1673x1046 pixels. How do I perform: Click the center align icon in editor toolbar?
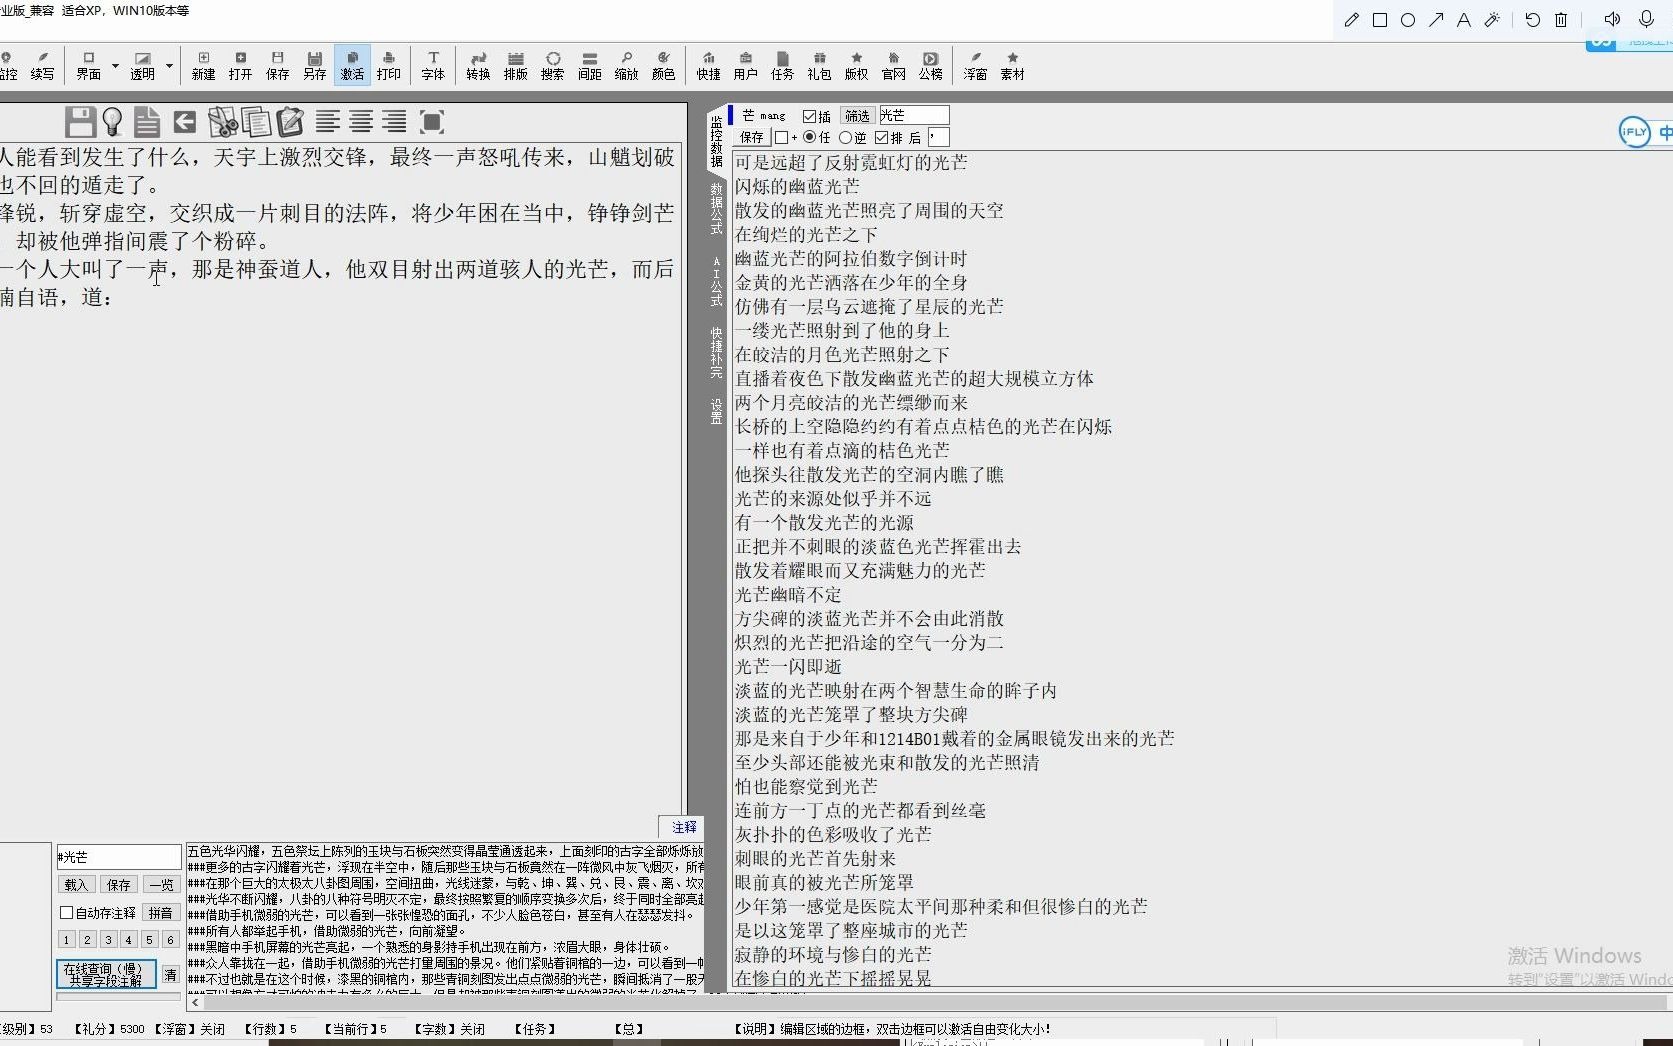click(361, 122)
